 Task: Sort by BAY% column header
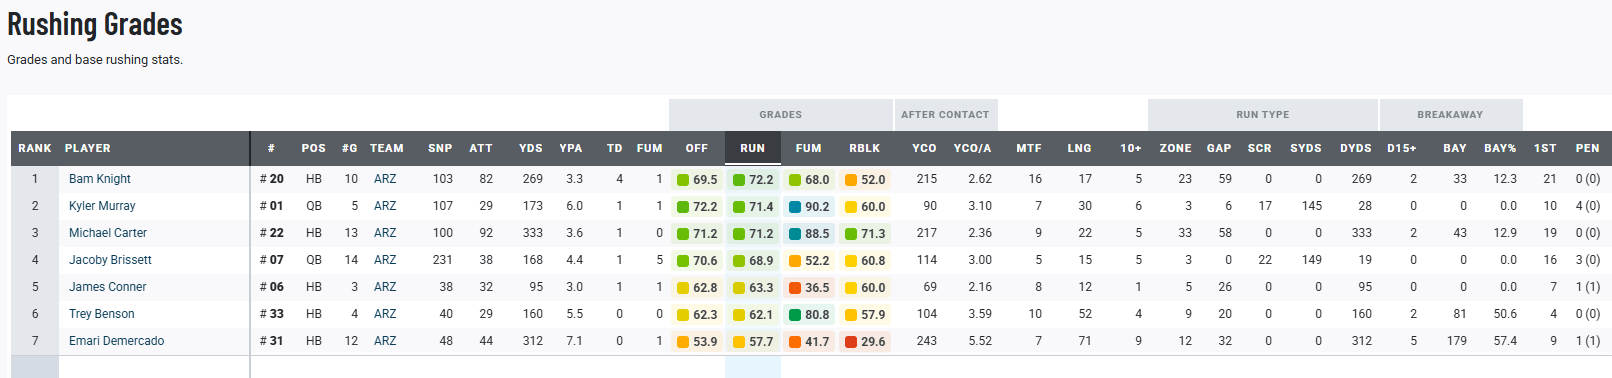[x=1500, y=148]
